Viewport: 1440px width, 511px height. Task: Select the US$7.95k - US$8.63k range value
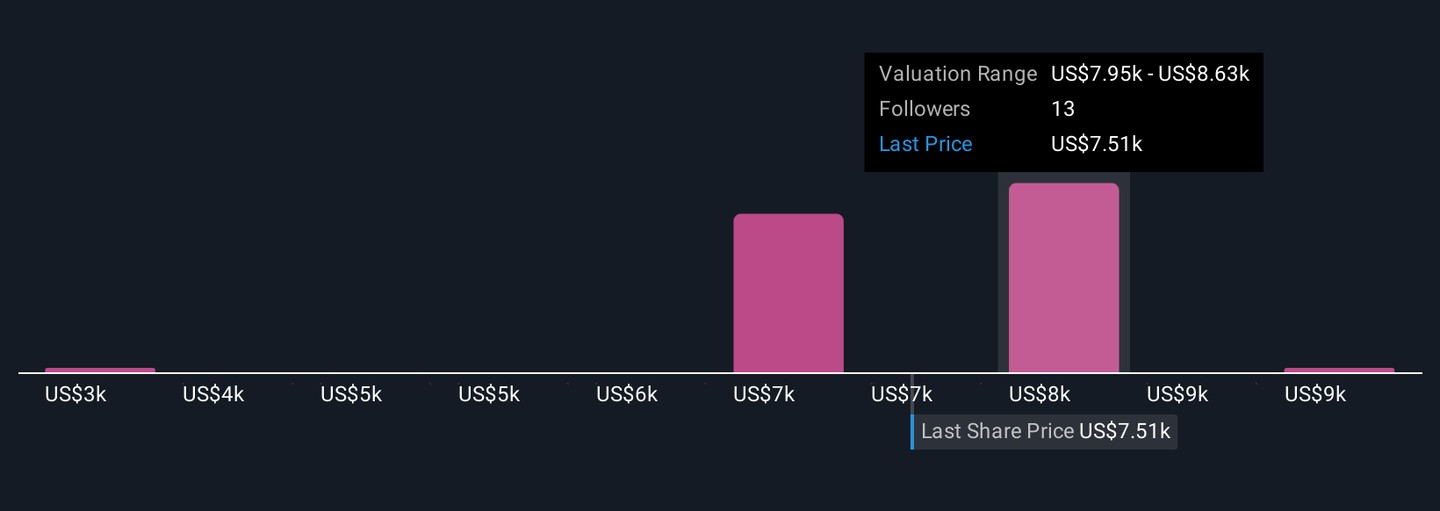tap(1149, 74)
